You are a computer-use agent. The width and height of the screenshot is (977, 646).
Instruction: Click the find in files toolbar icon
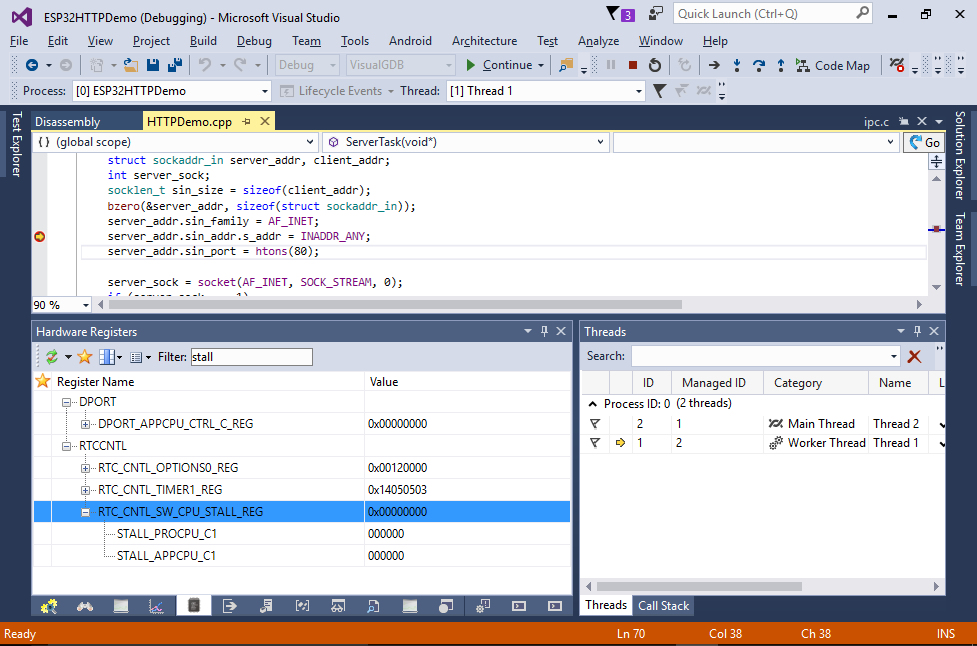tap(566, 65)
